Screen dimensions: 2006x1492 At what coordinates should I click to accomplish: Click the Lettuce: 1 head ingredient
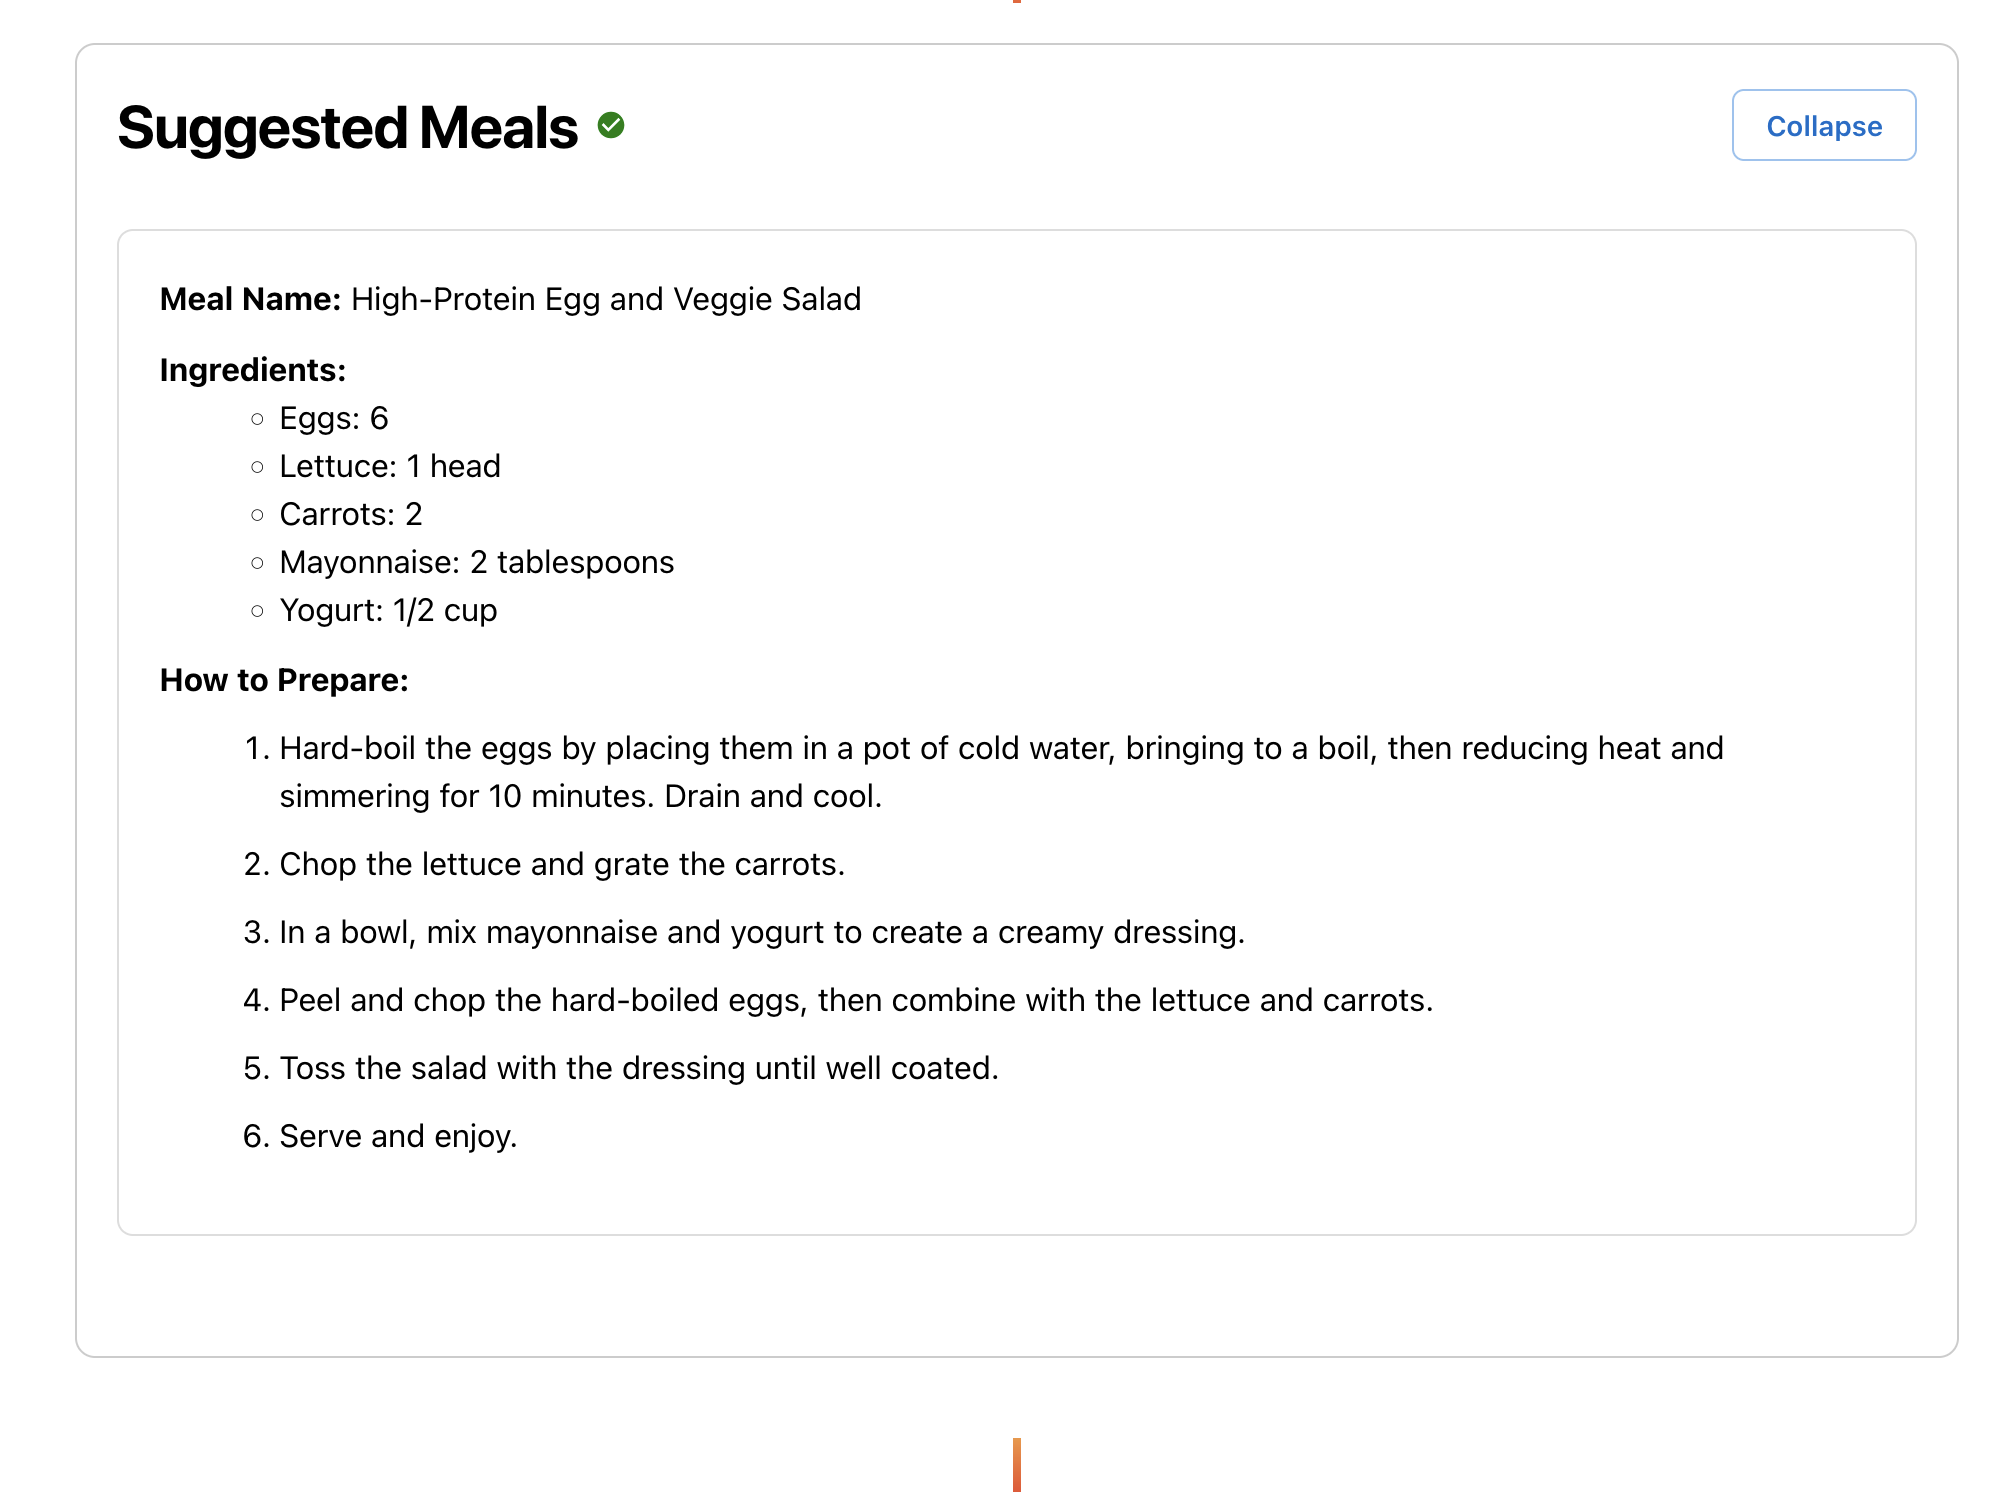click(x=389, y=466)
